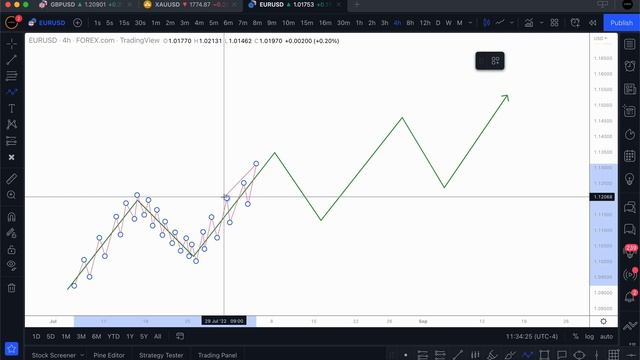640x360 pixels.
Task: Select the trend line drawing tool
Action: (x=11, y=60)
